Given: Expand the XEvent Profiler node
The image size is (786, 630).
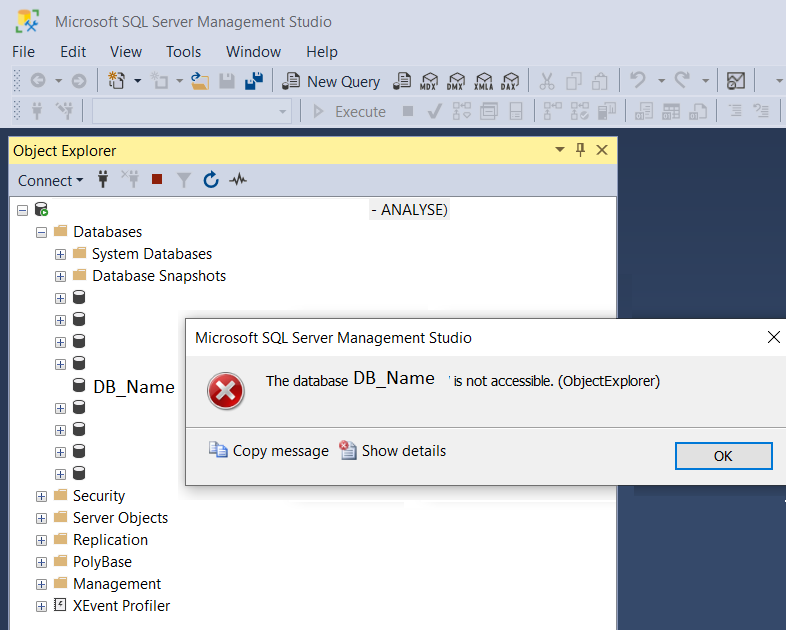Looking at the screenshot, I should 41,607.
